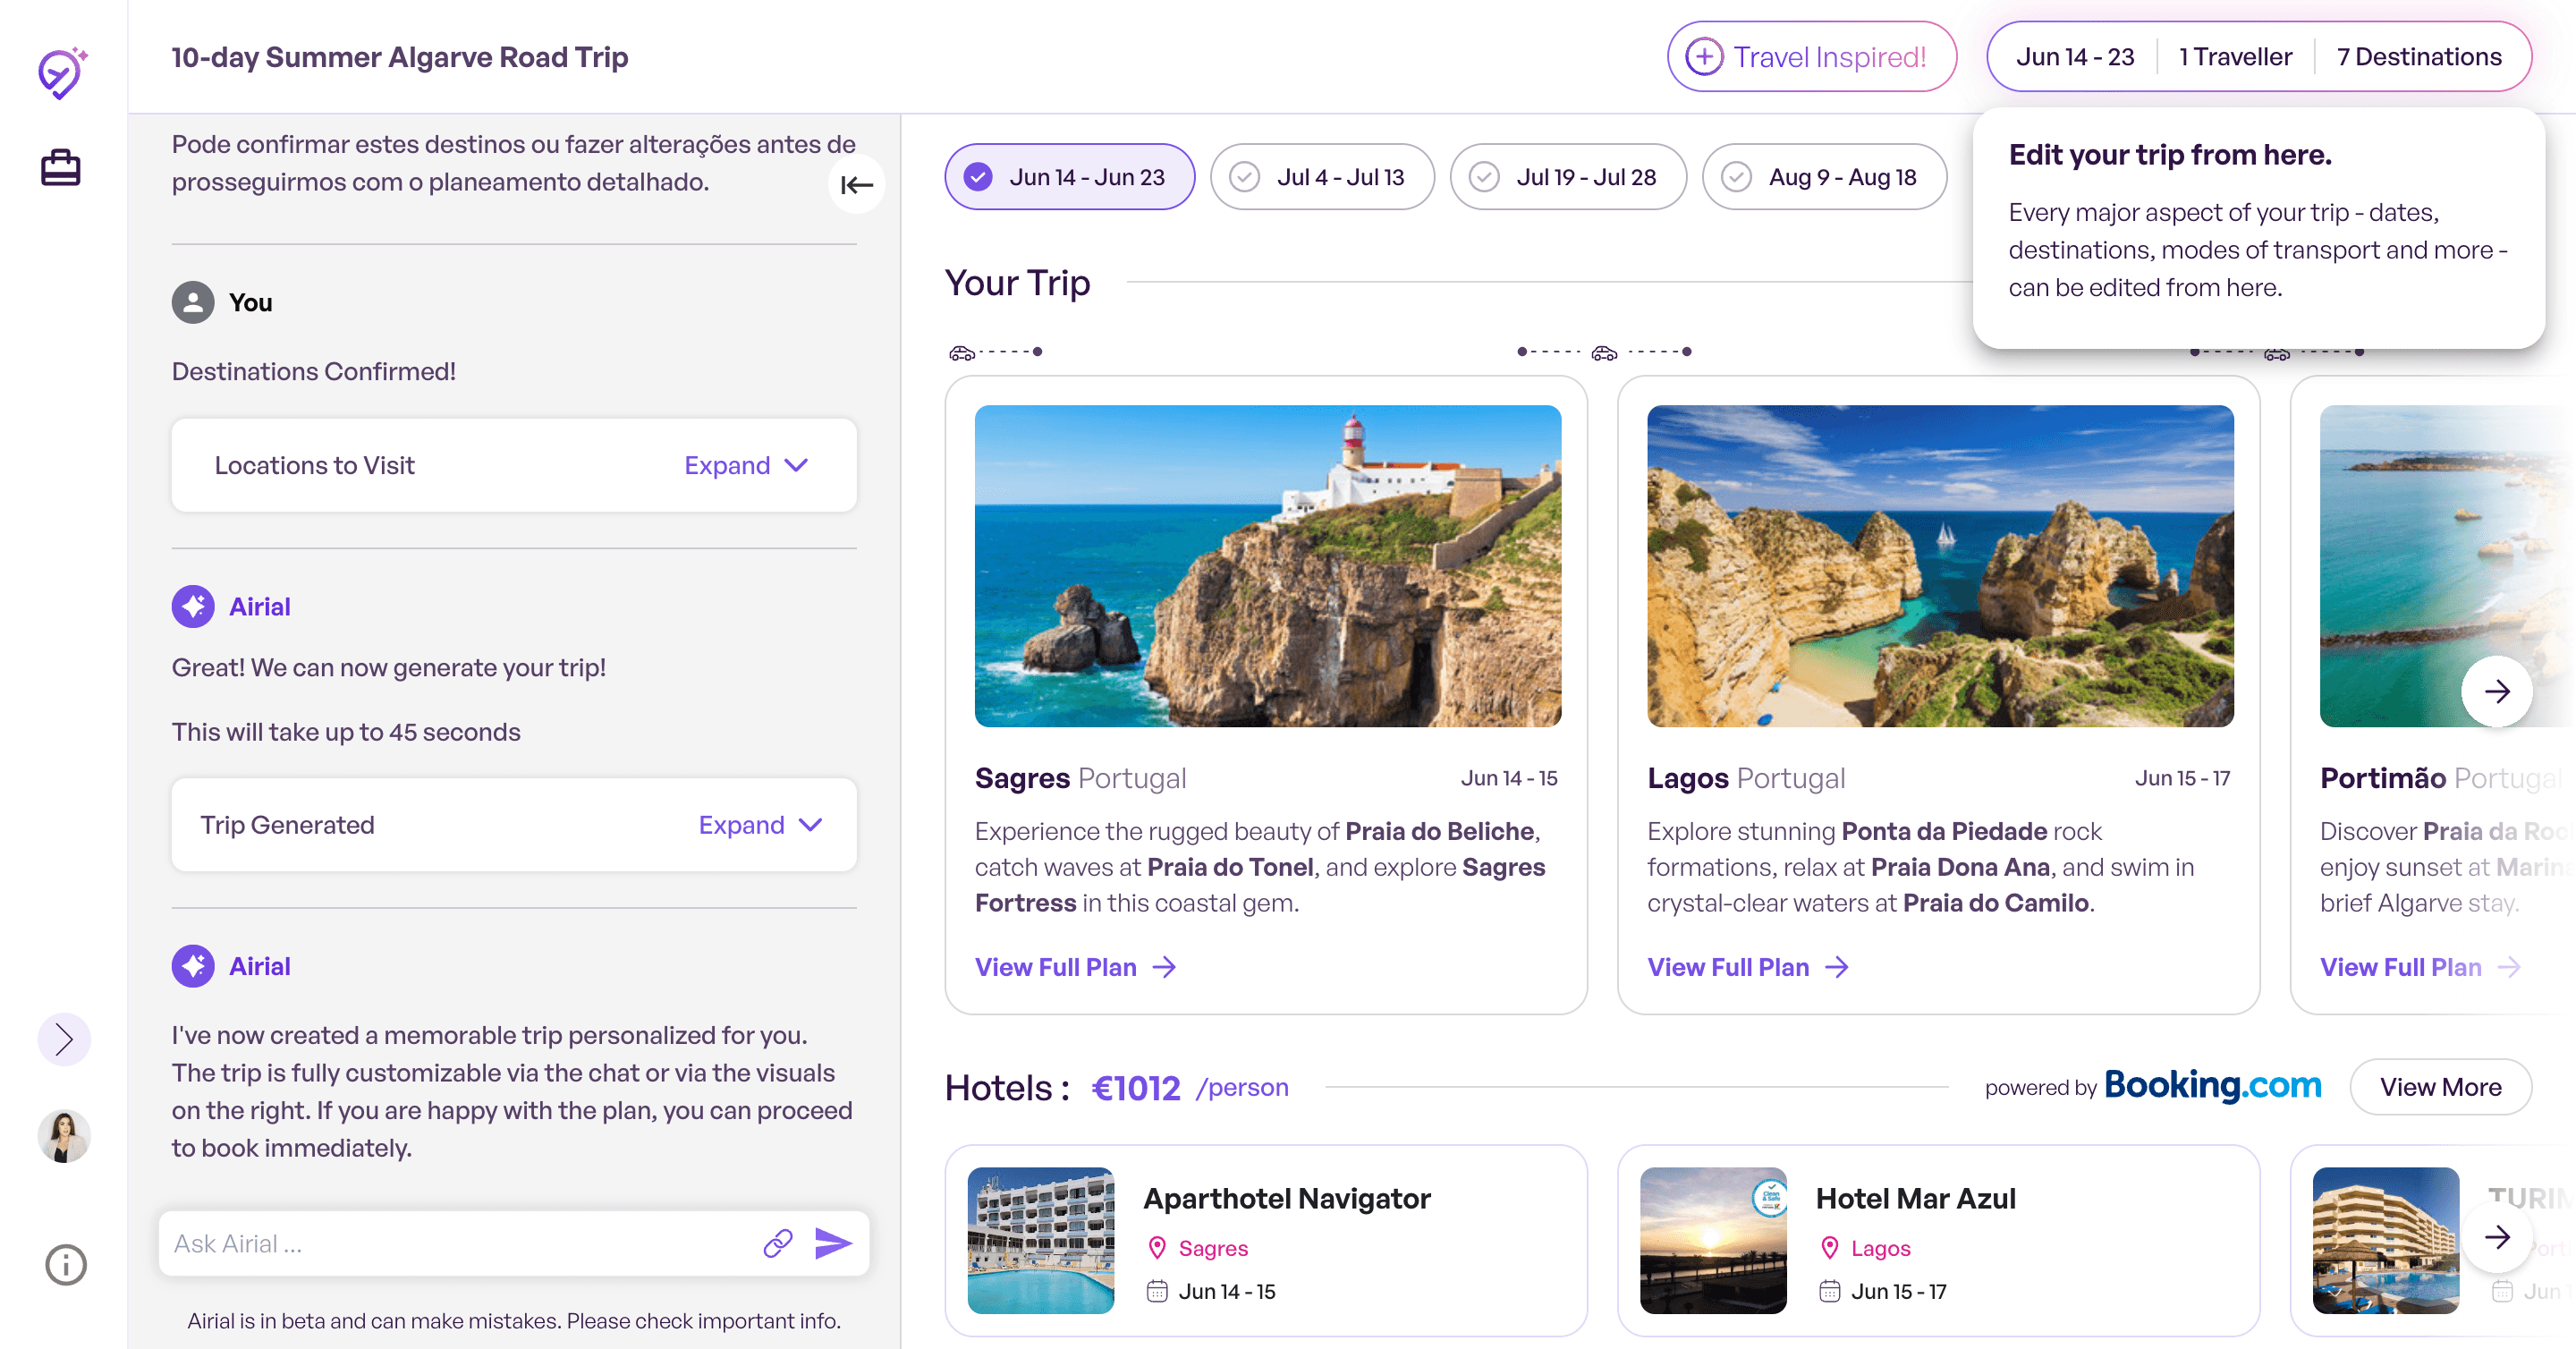Expand the Trip Generated section
This screenshot has width=2576, height=1349.
[760, 825]
